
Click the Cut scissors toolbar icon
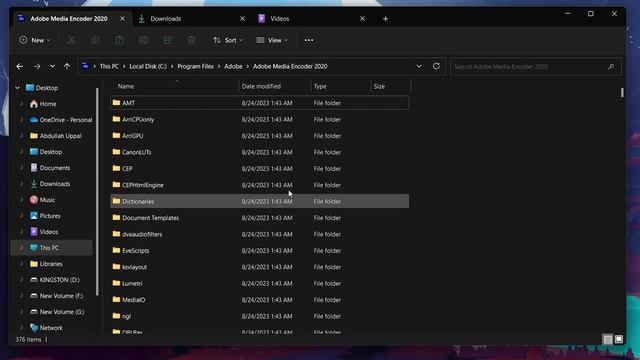[x=71, y=40]
